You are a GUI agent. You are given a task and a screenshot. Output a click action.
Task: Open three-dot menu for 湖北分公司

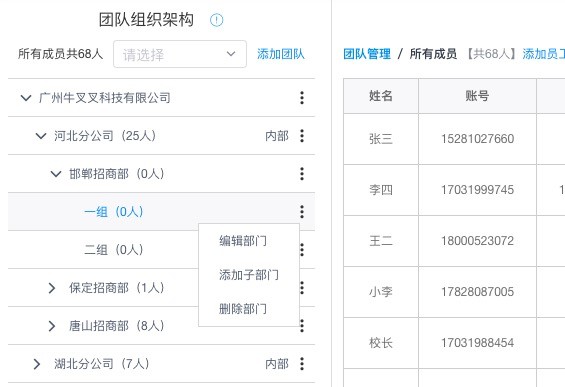(x=302, y=364)
